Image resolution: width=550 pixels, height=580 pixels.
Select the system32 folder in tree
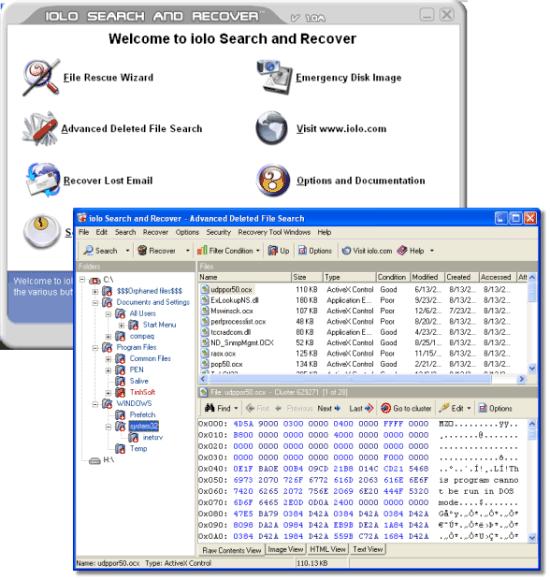point(144,426)
